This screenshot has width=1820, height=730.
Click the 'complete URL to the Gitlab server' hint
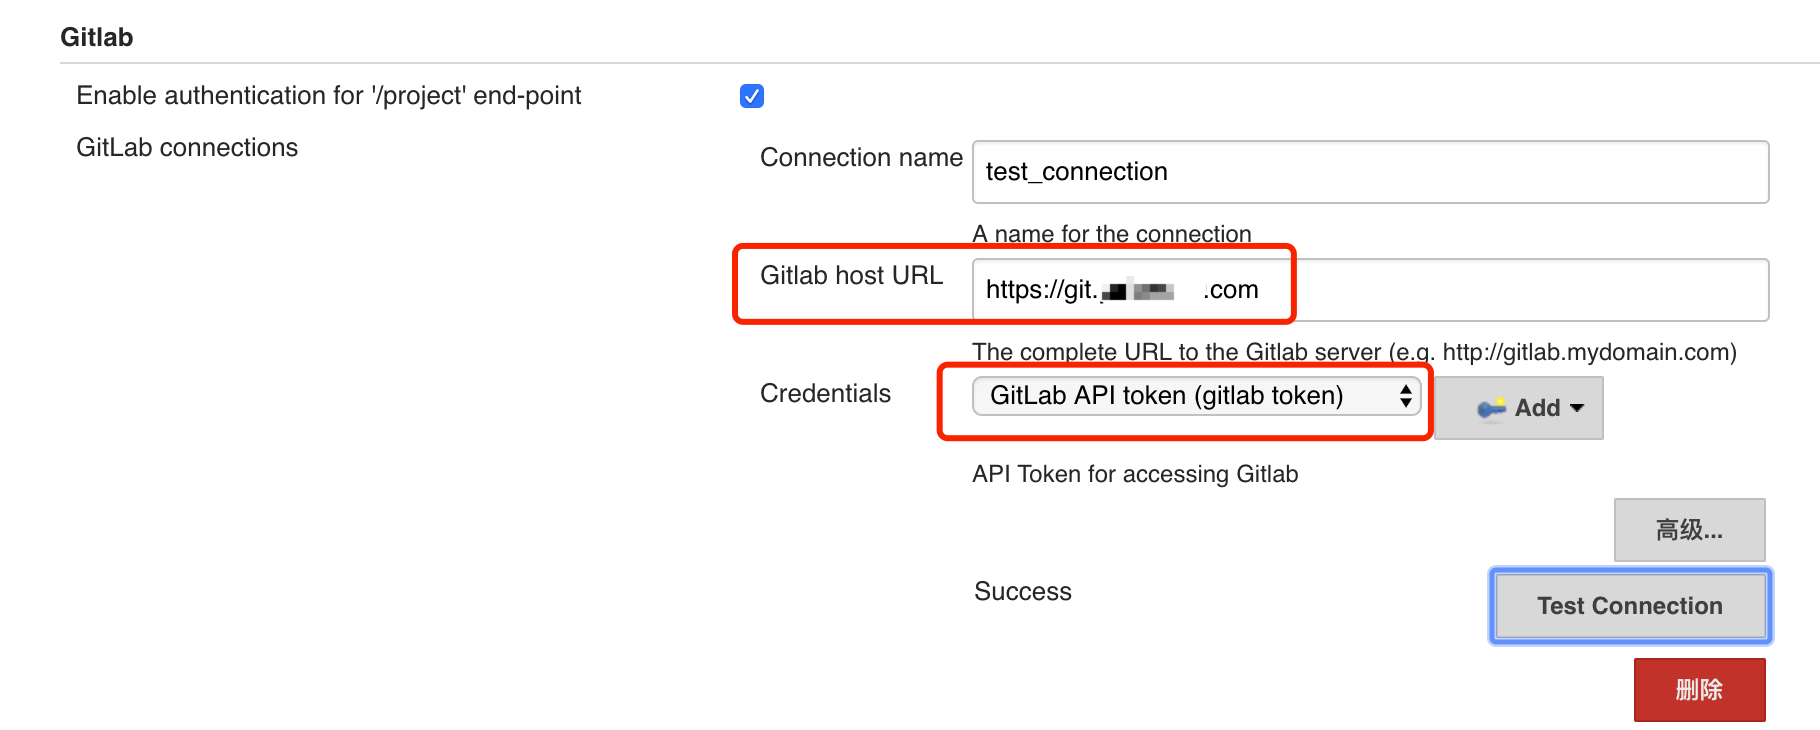(x=1354, y=352)
